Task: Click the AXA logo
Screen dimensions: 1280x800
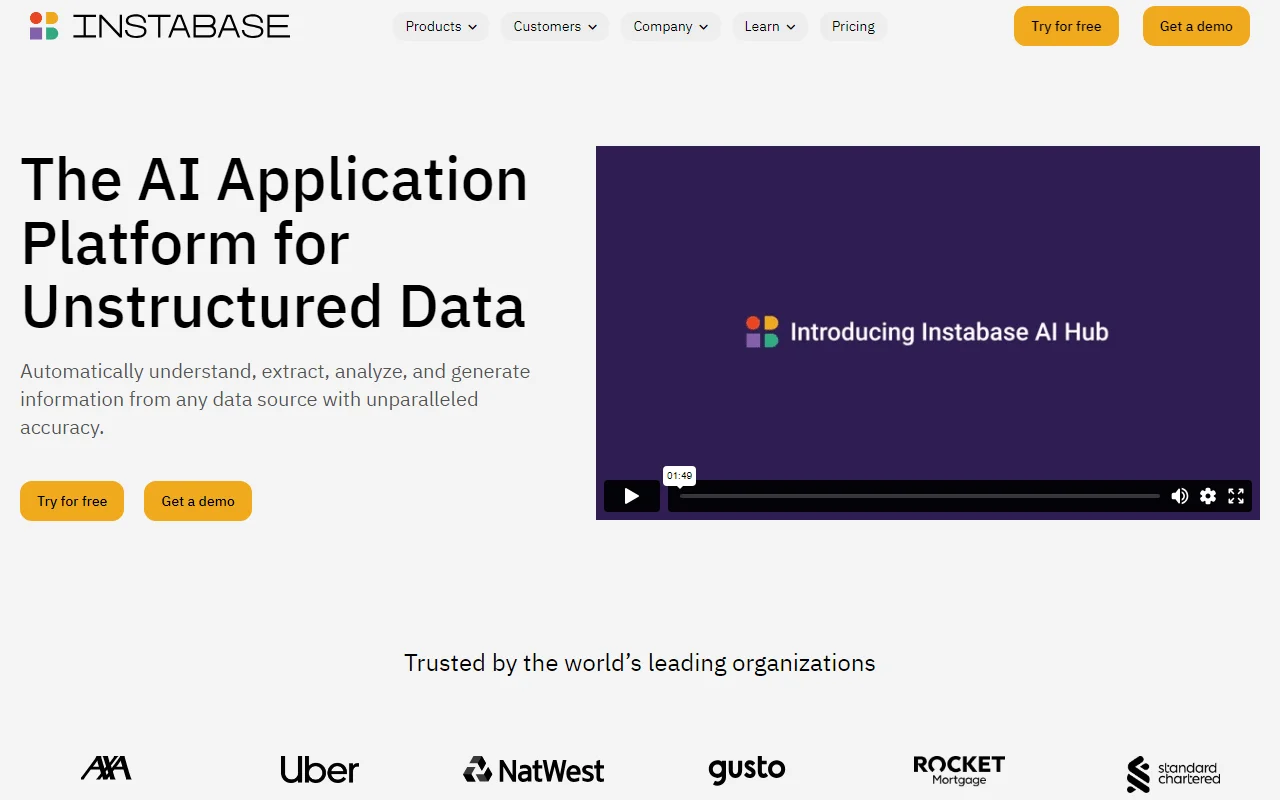Action: [x=106, y=769]
